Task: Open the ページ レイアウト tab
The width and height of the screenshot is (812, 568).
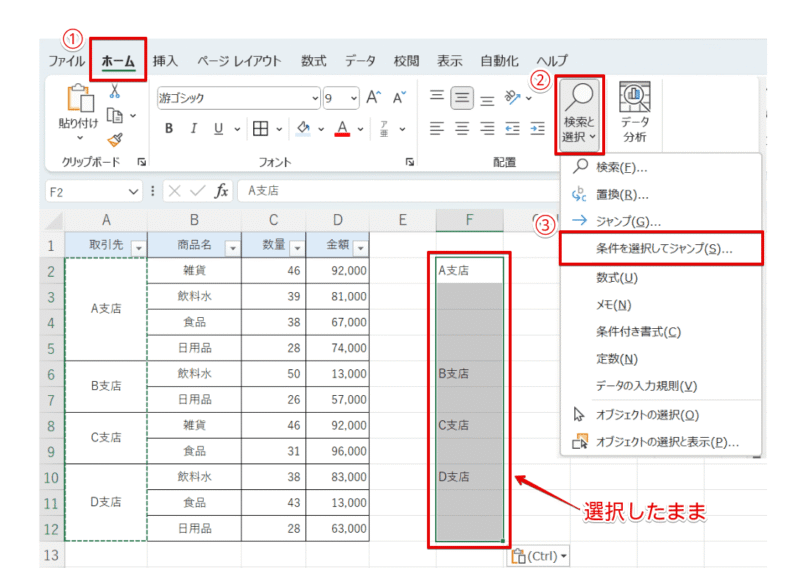Action: pos(239,61)
